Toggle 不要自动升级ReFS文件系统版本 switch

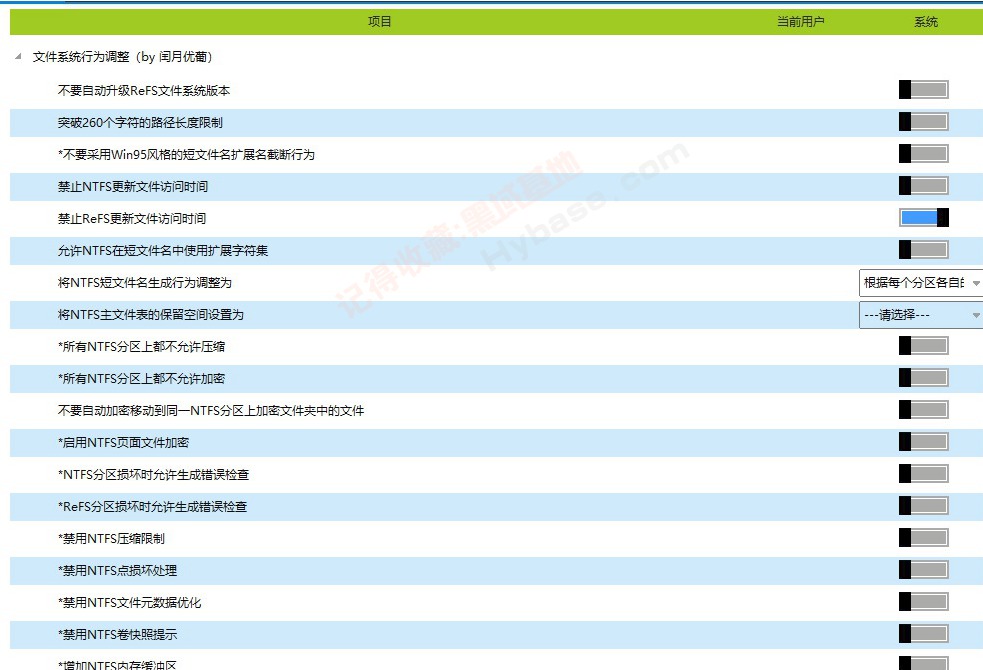point(923,90)
